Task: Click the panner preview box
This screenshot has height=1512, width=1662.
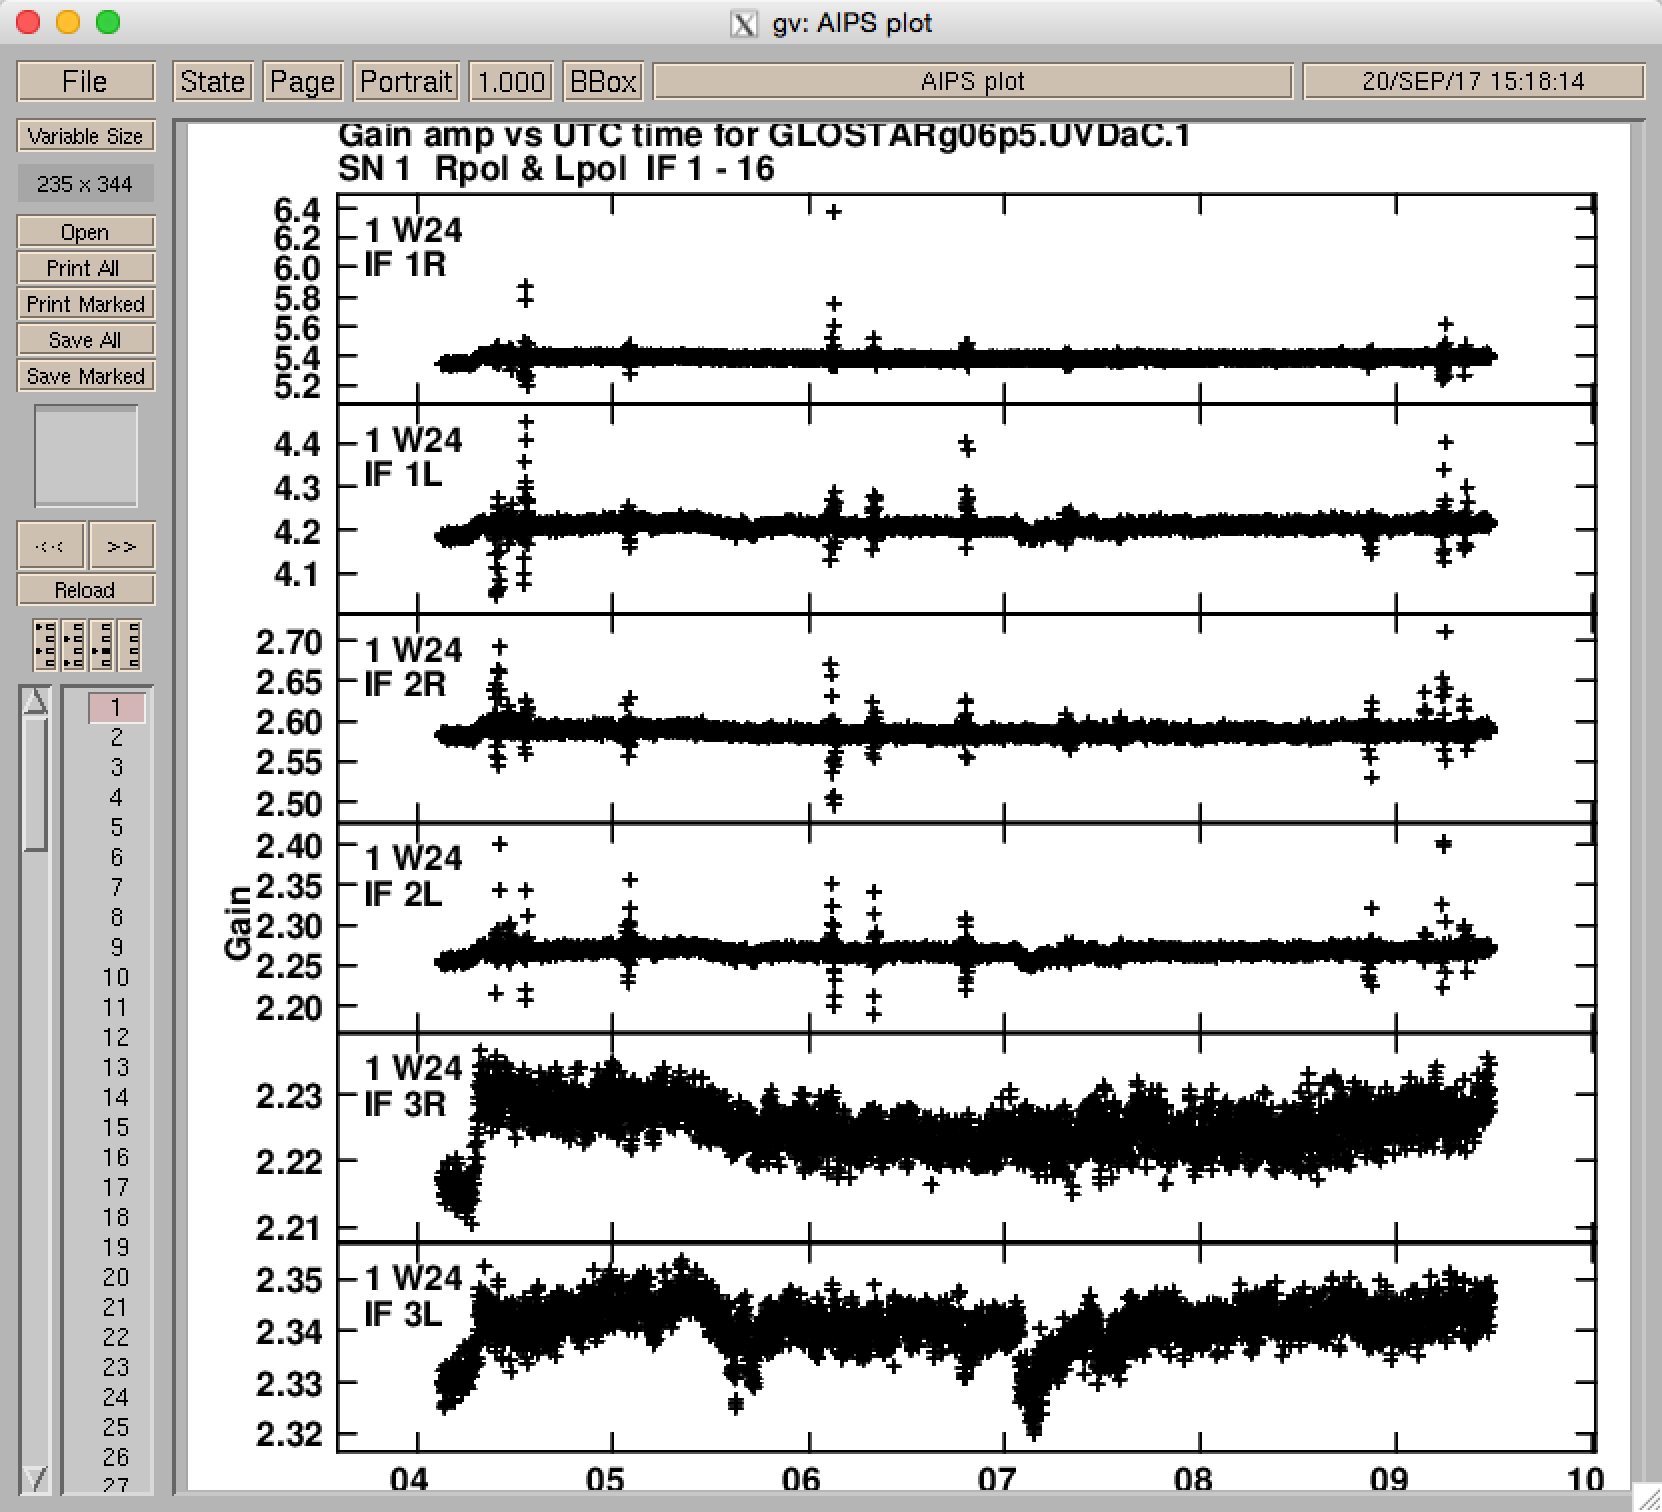Action: 86,456
